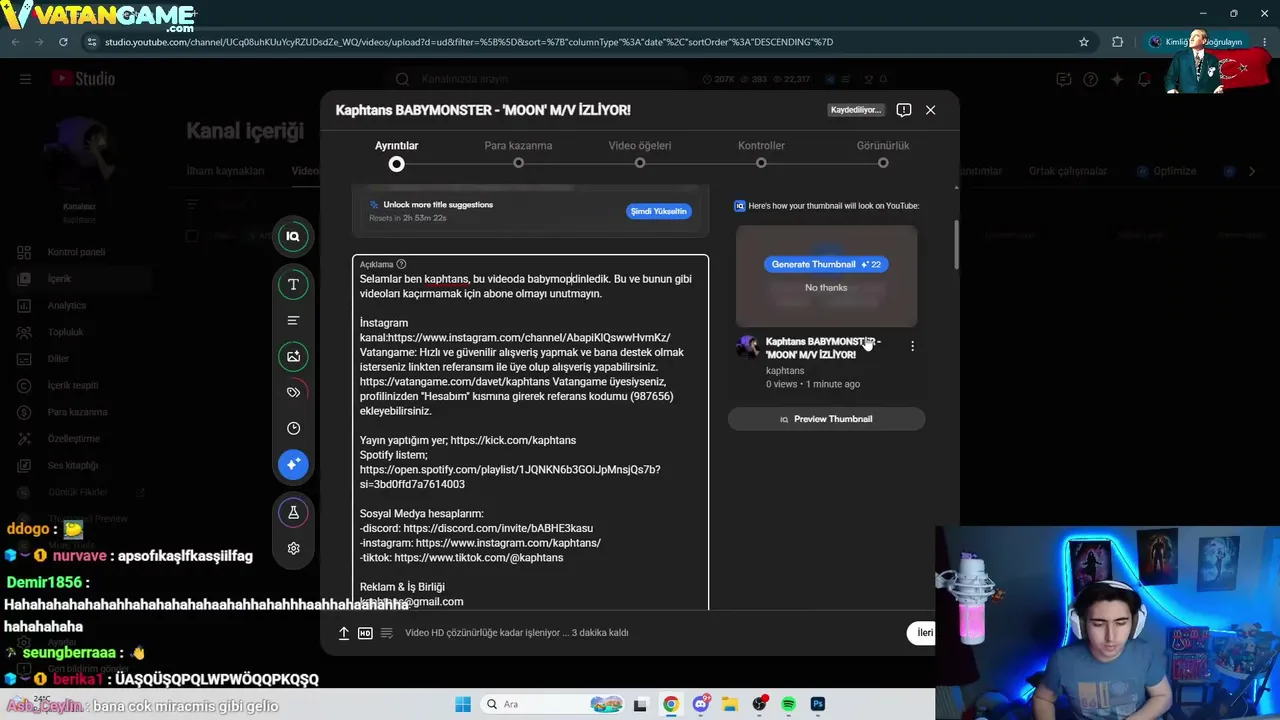The width and height of the screenshot is (1280, 720).
Task: View site information icon in address bar
Action: click(x=92, y=42)
